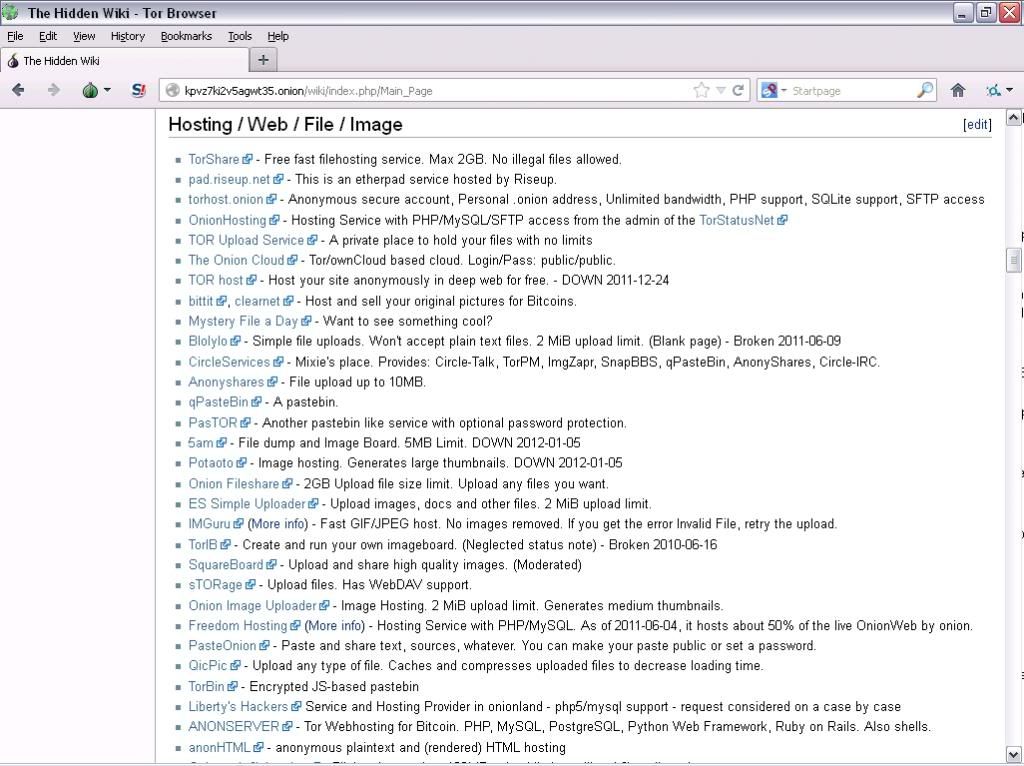Open the Anonyshares link
1024x766 pixels.
(x=226, y=383)
